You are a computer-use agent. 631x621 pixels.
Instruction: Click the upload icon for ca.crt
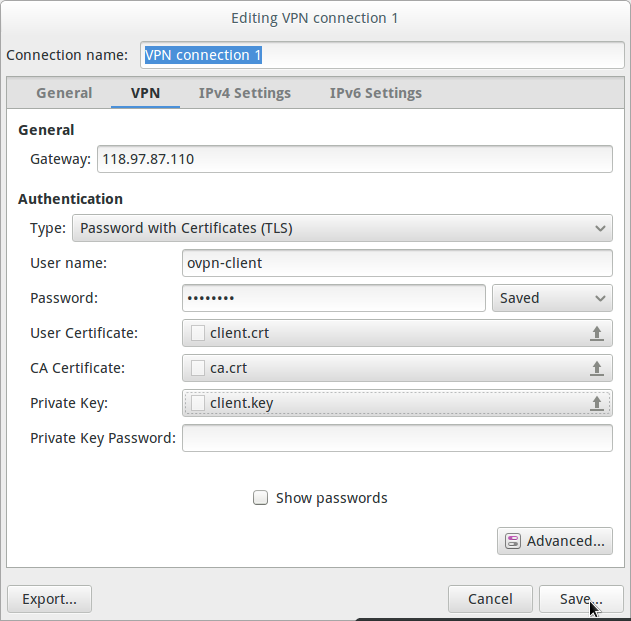(x=597, y=368)
